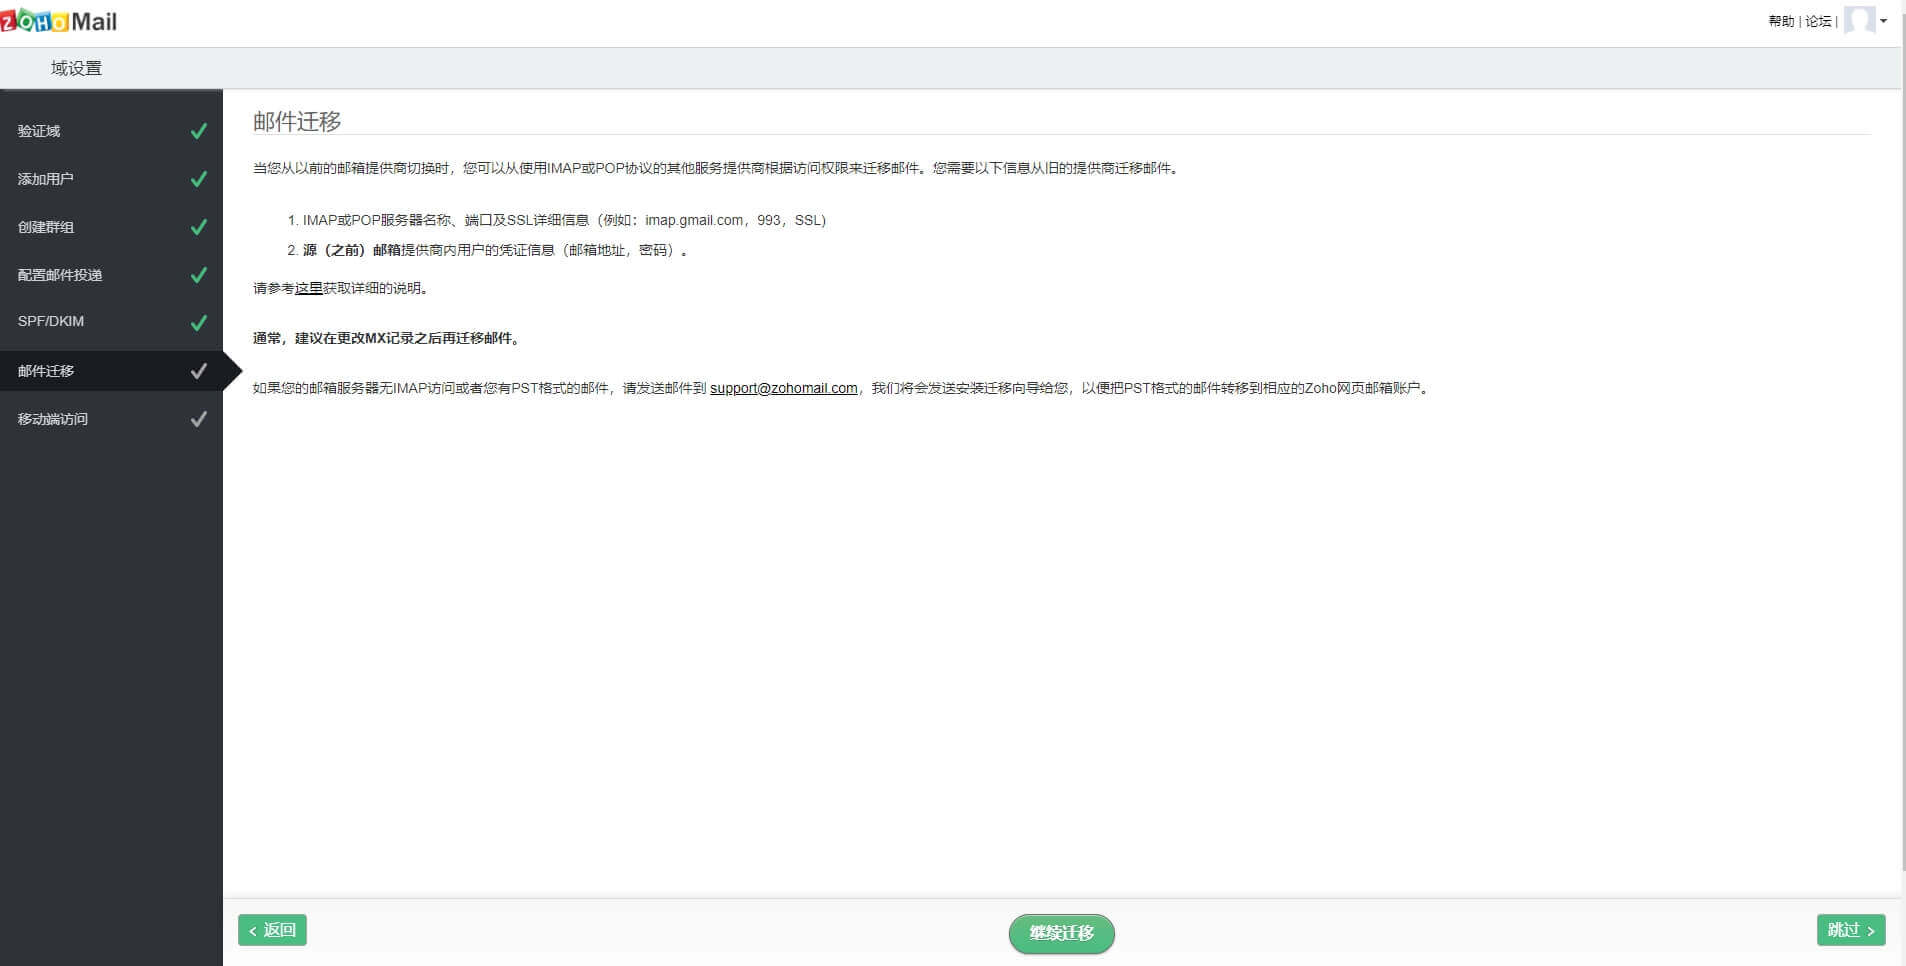Email support@zohomail.com via its link
The image size is (1906, 966).
tap(784, 388)
